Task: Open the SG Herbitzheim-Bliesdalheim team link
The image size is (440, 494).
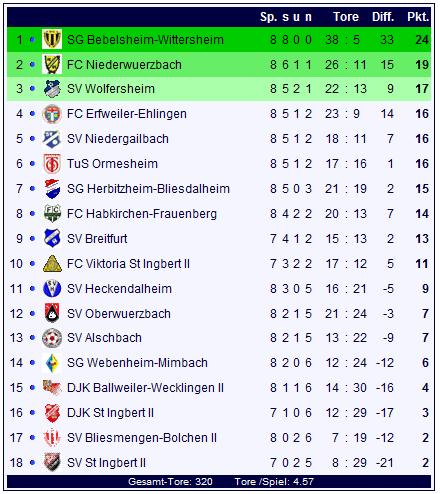Action: (x=148, y=189)
